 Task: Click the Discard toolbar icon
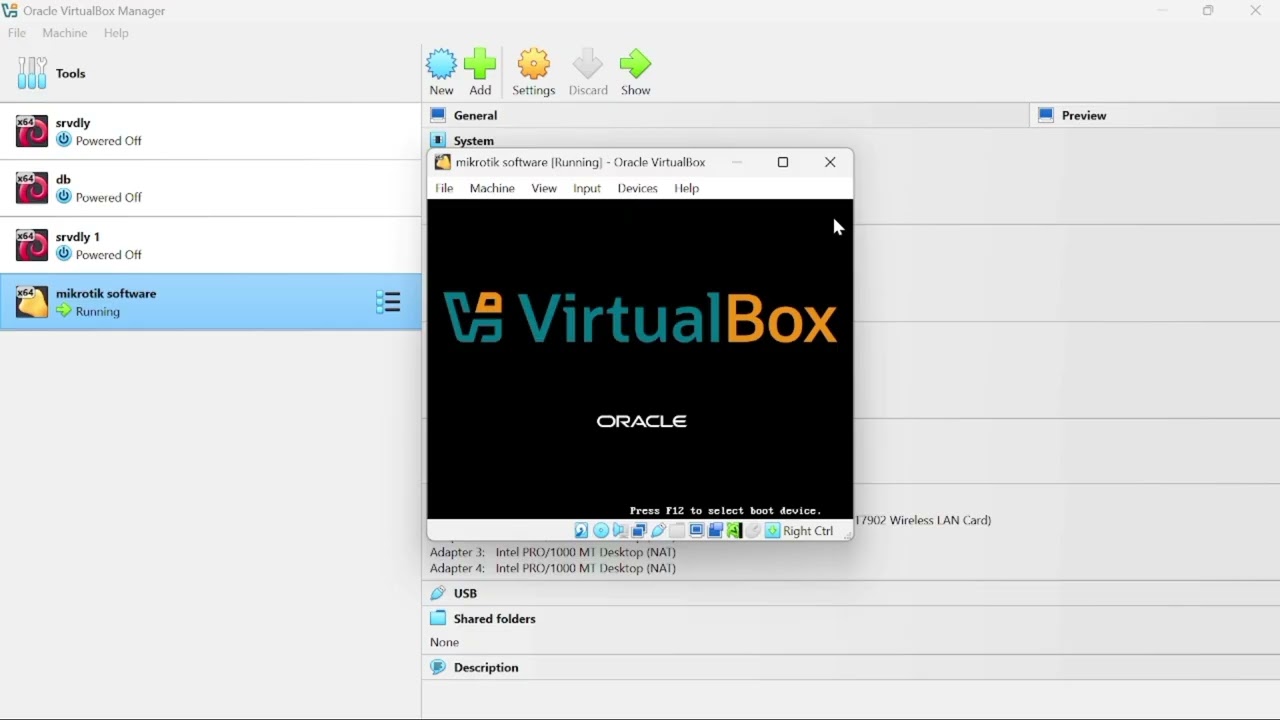point(588,72)
